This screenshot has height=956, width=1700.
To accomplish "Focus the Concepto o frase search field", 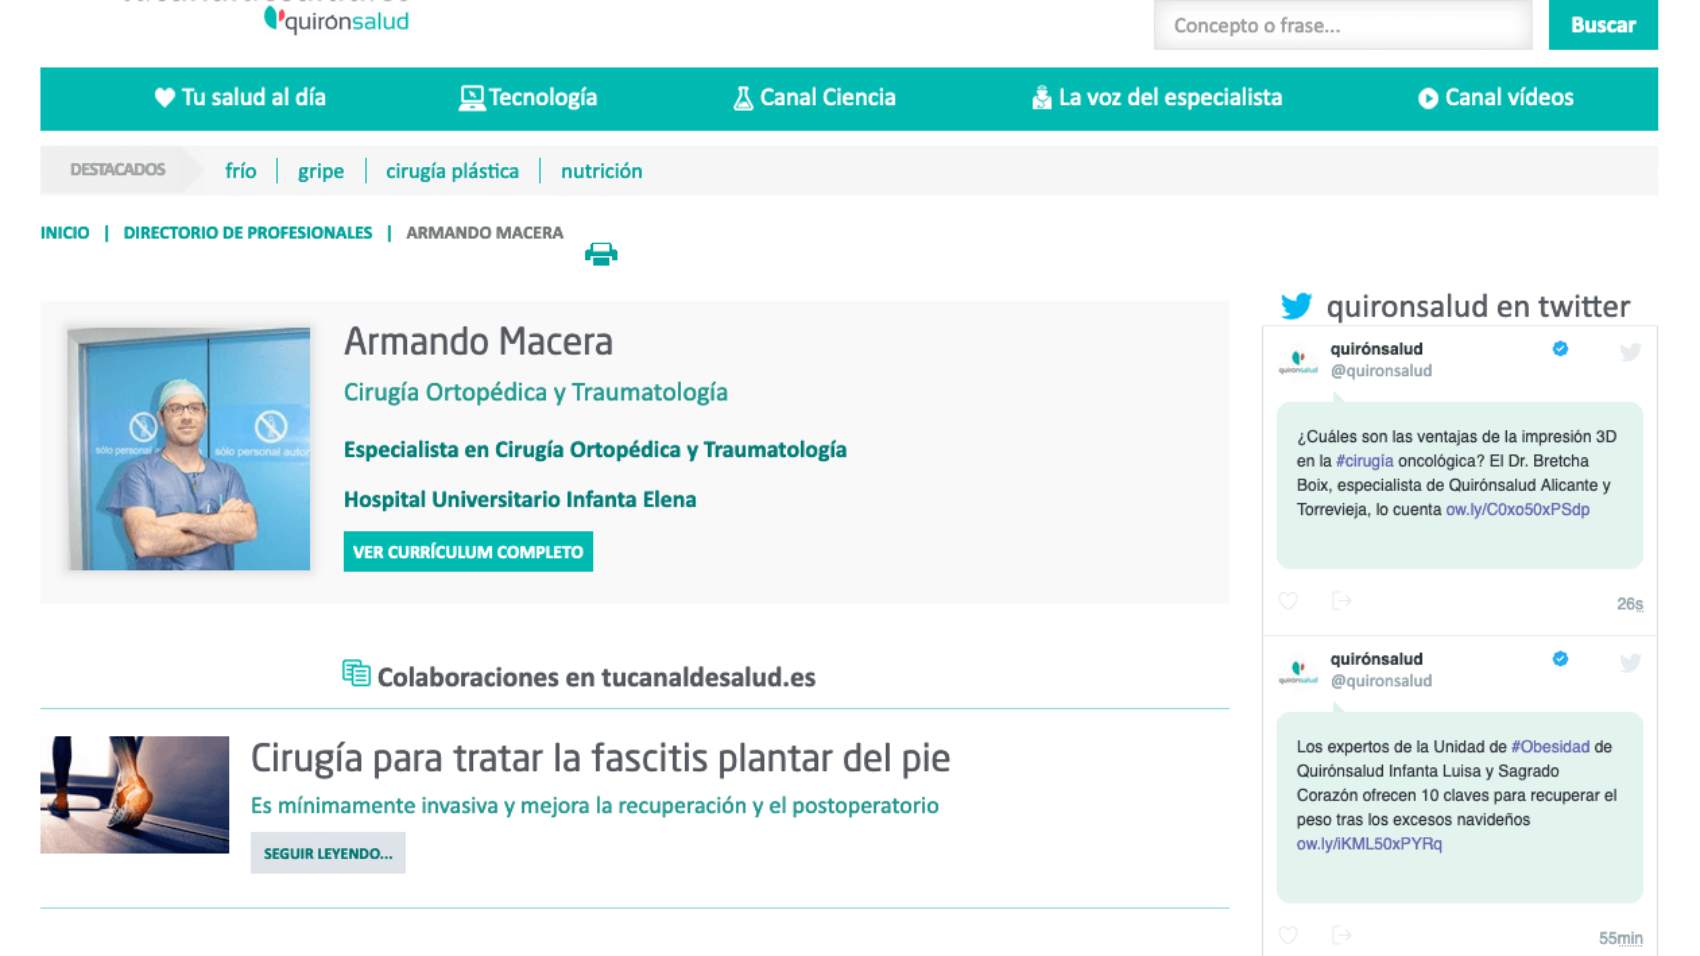I will [1343, 25].
